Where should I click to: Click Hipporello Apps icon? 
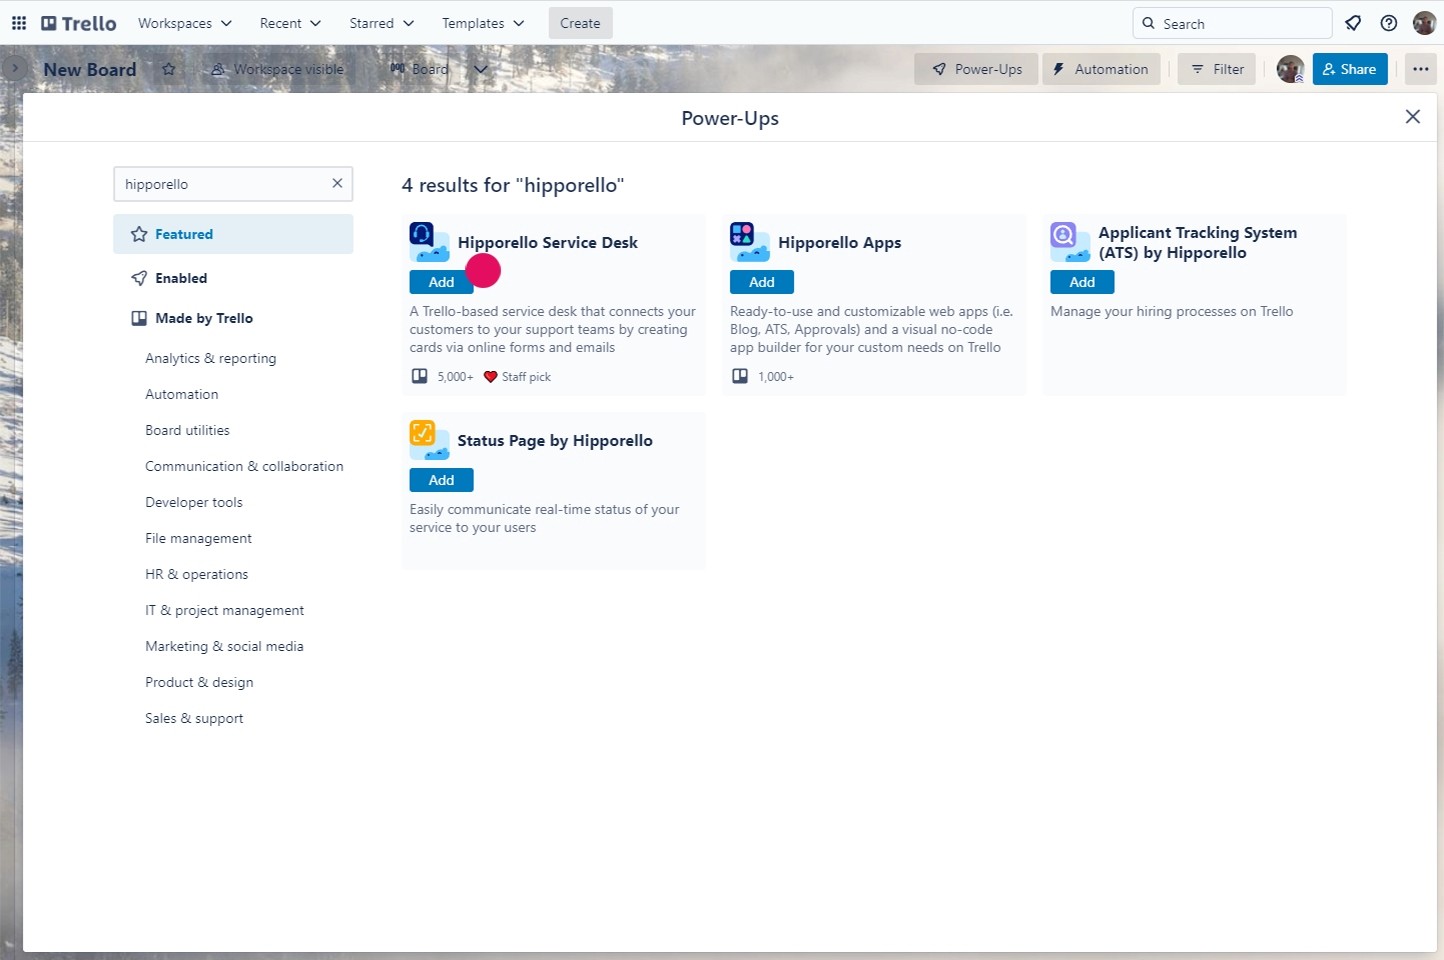coord(750,242)
